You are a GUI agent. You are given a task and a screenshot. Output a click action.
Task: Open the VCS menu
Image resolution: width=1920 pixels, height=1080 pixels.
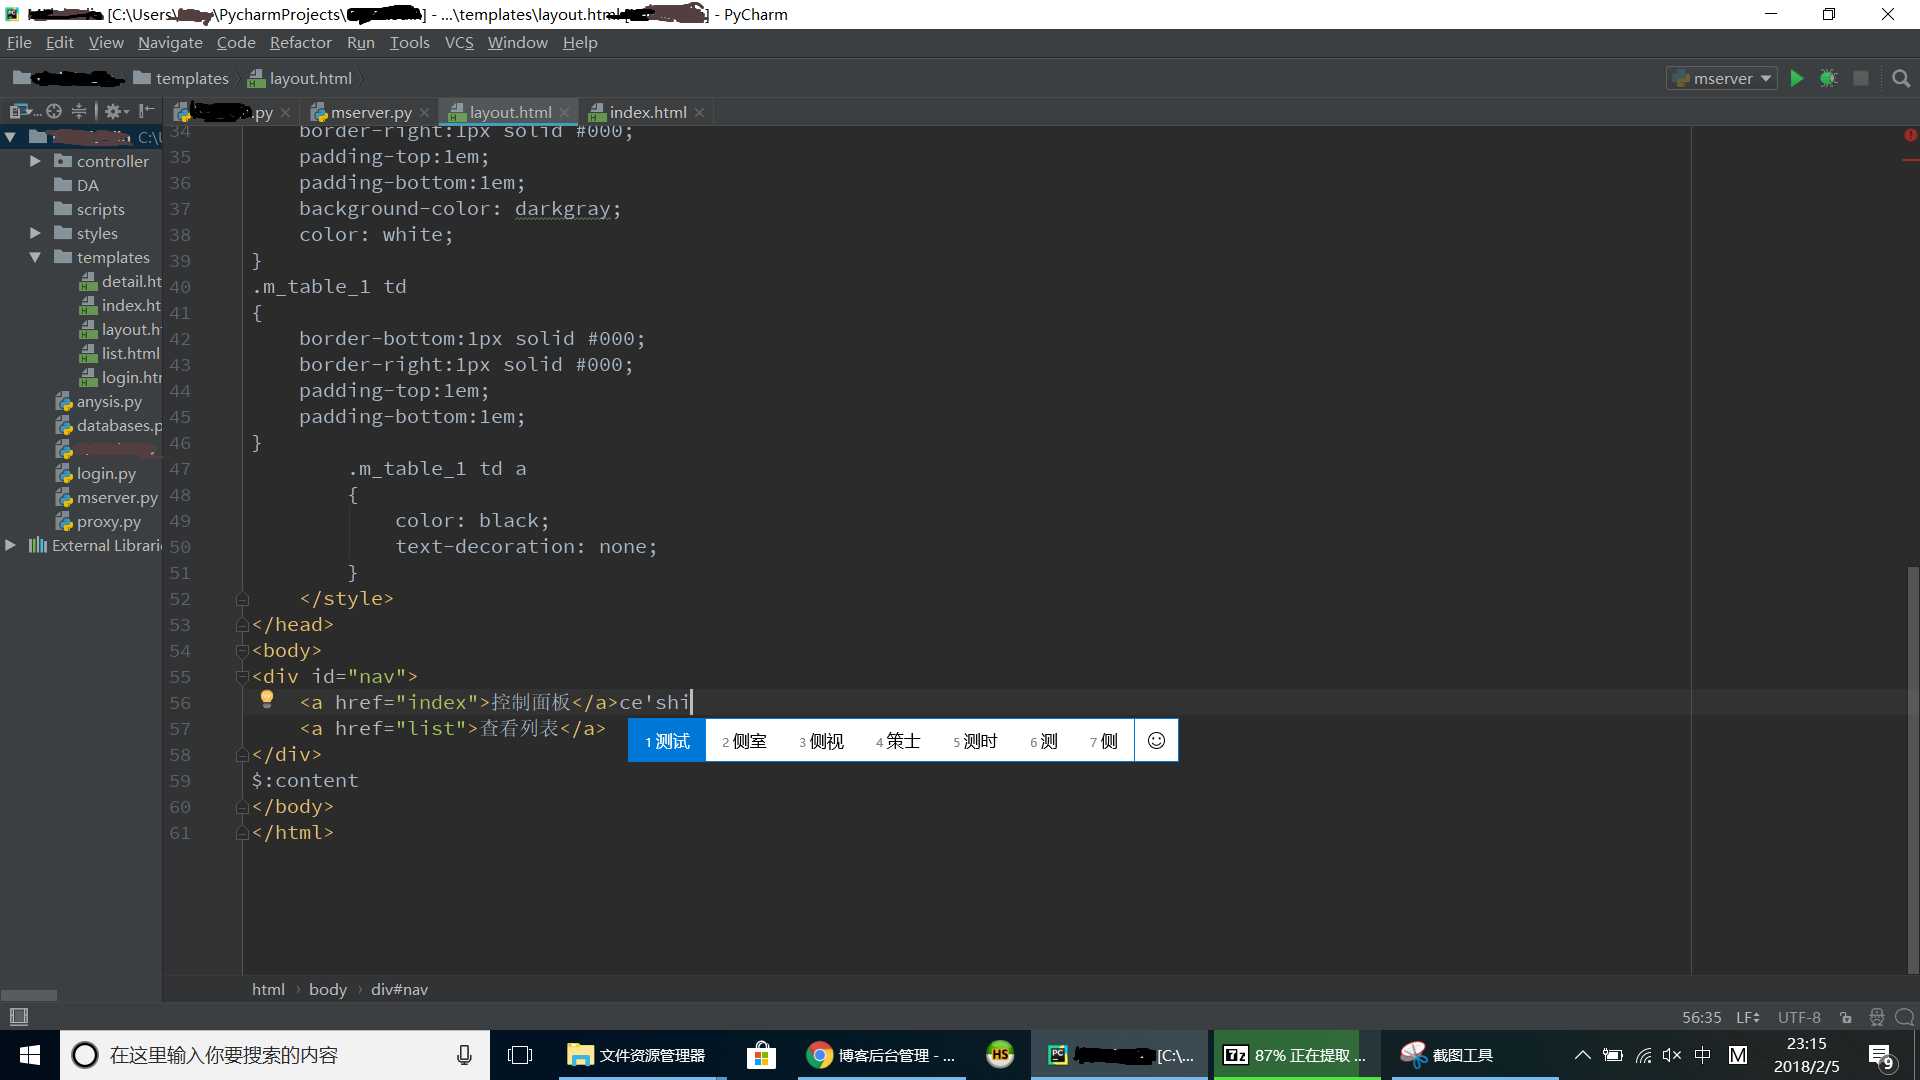click(x=459, y=42)
